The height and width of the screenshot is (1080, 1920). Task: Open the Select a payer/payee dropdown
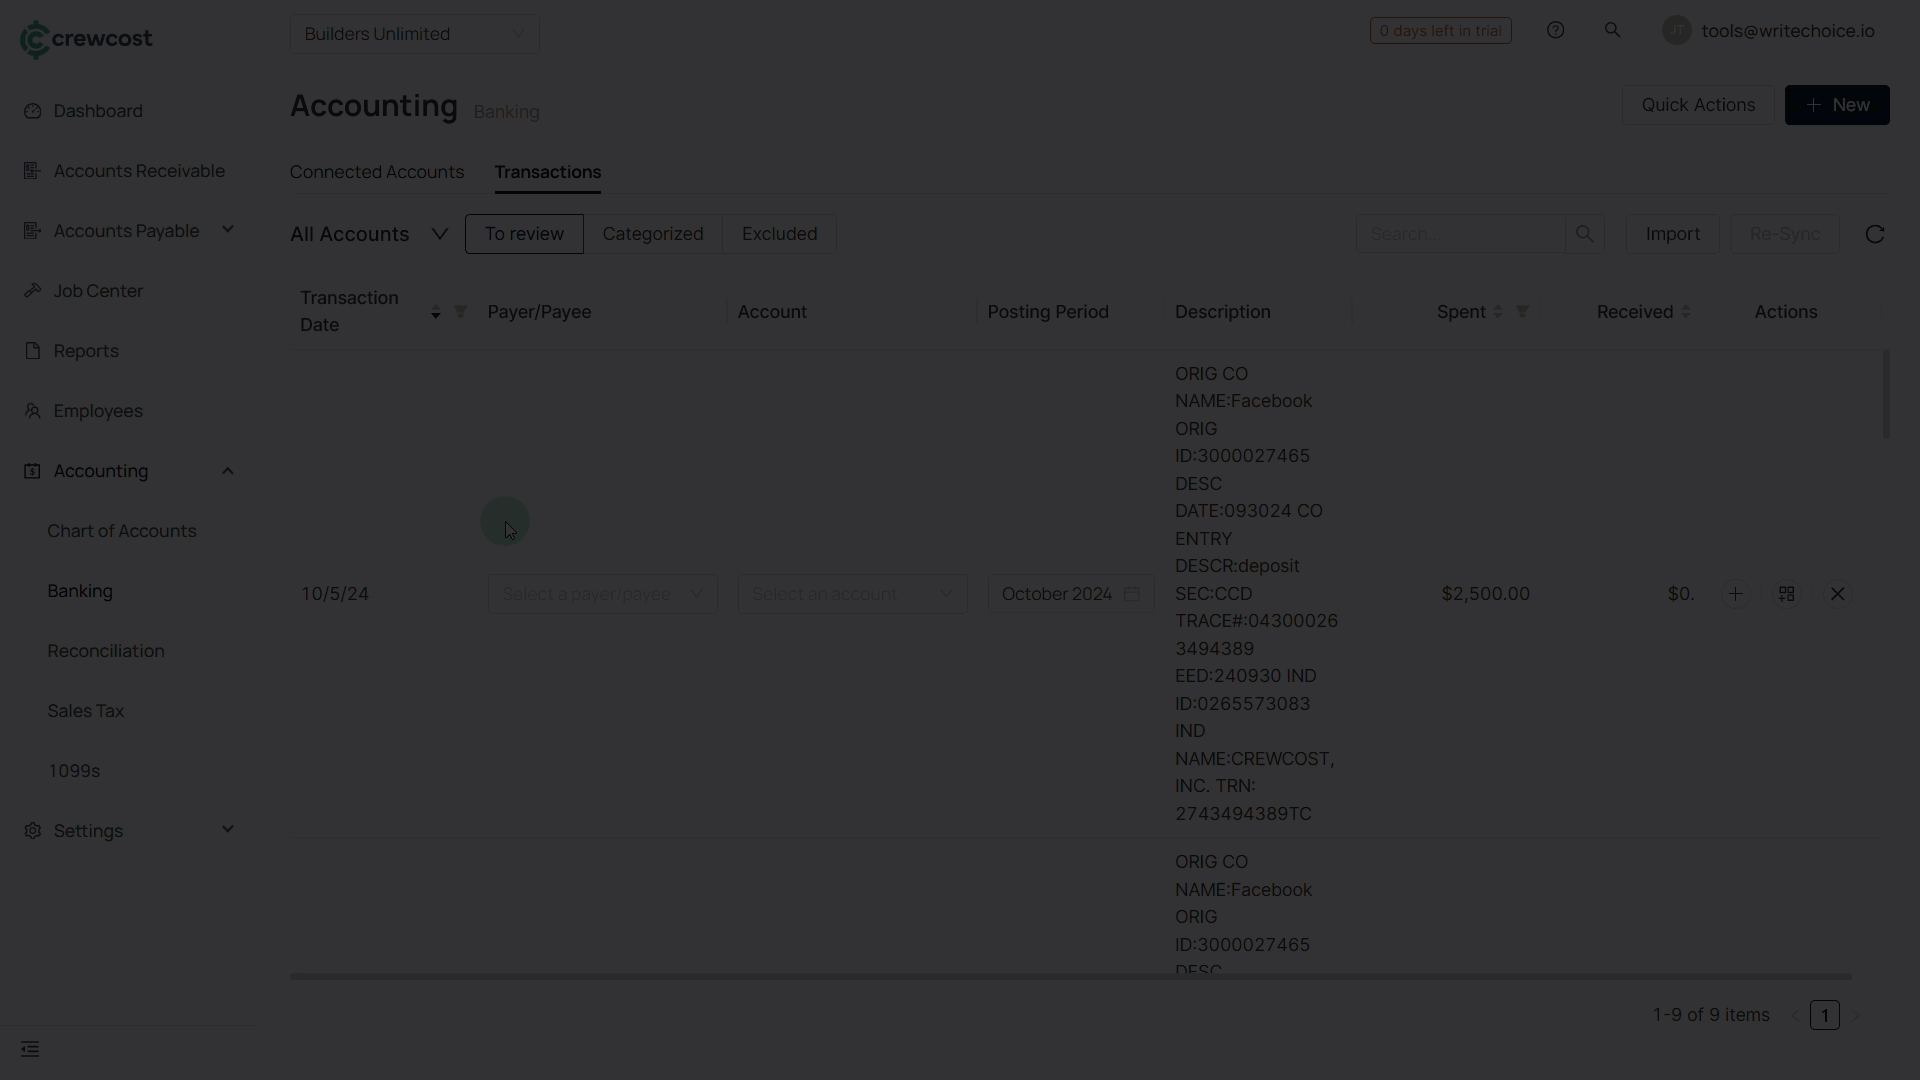point(602,594)
